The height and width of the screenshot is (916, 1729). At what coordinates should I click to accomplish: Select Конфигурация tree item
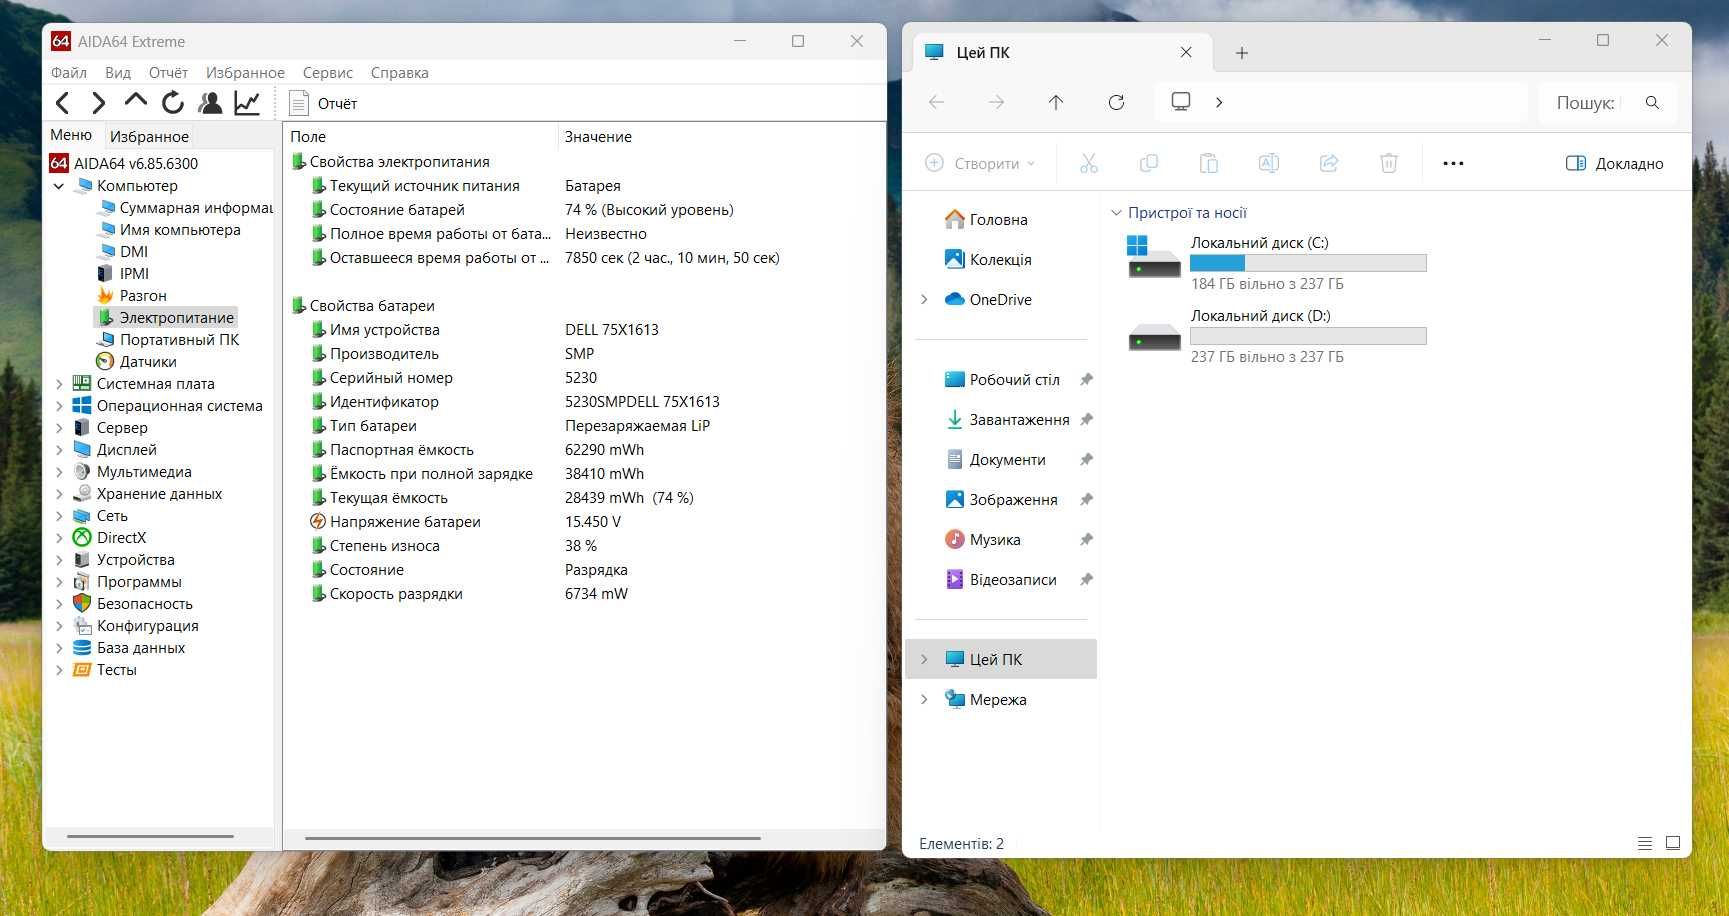click(136, 626)
